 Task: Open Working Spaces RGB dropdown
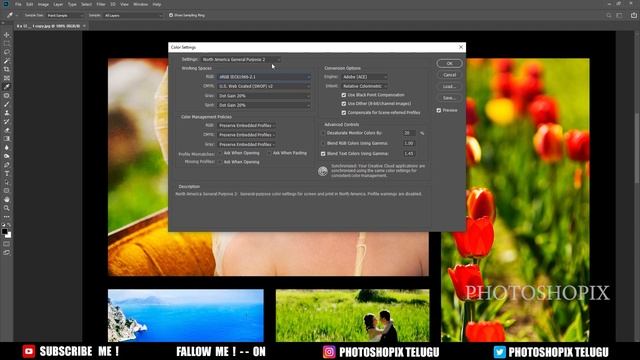point(264,77)
